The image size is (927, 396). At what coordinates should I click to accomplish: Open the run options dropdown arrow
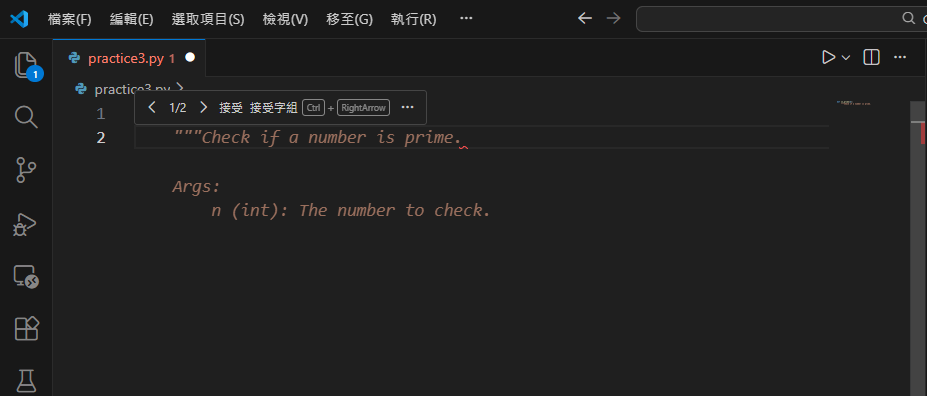[x=845, y=58]
